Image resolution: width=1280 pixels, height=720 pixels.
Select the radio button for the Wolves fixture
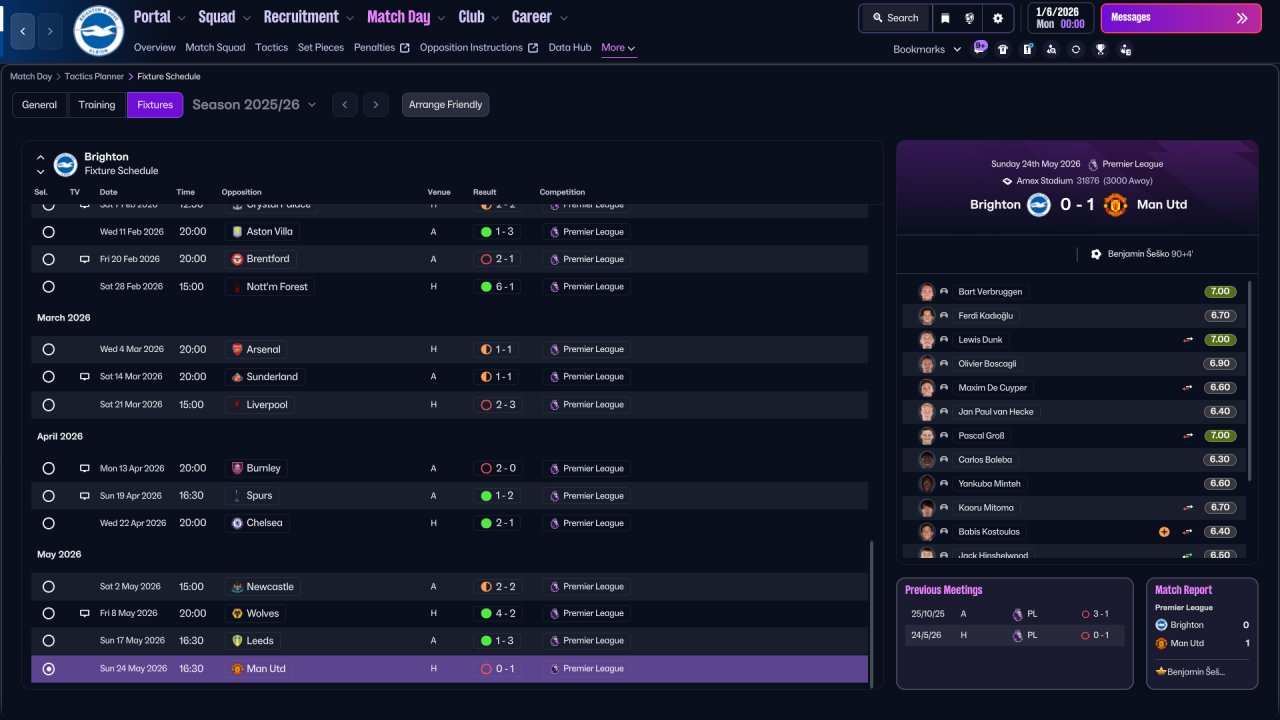point(48,613)
